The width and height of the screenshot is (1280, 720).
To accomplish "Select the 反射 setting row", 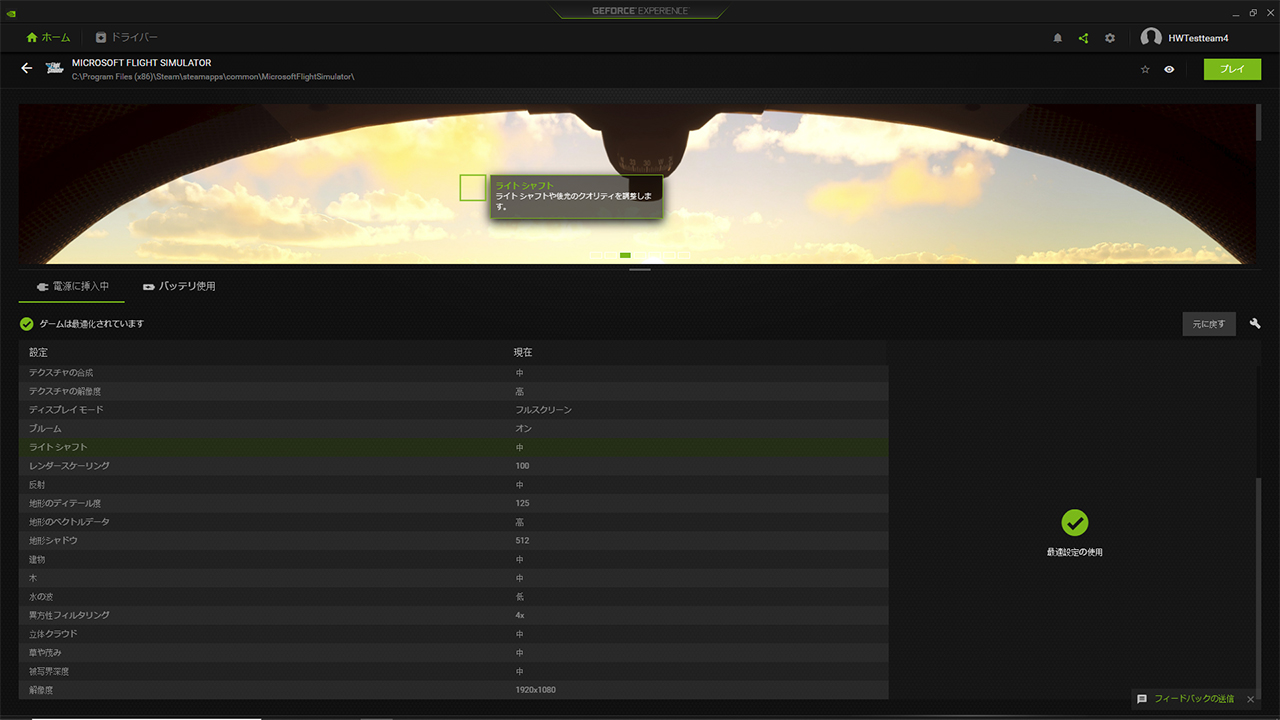I will pyautogui.click(x=453, y=485).
